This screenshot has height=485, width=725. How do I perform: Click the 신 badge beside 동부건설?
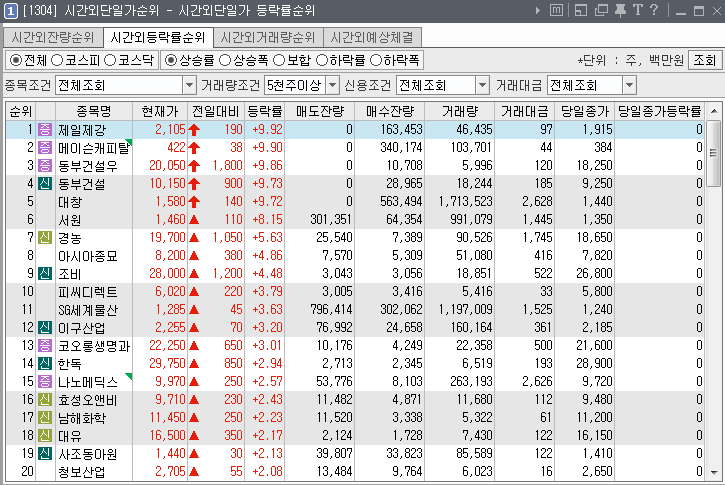(44, 184)
